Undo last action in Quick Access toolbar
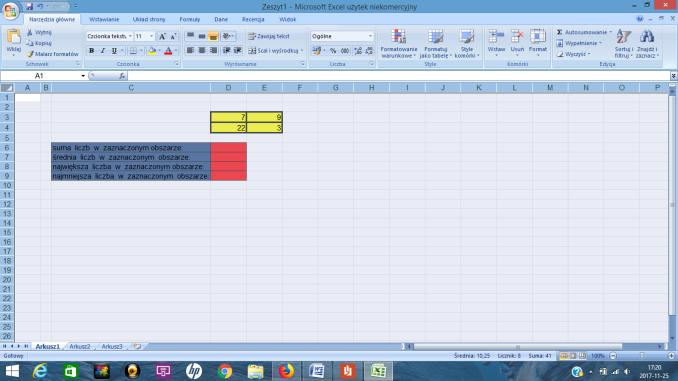Image resolution: width=678 pixels, height=381 pixels. coord(40,6)
